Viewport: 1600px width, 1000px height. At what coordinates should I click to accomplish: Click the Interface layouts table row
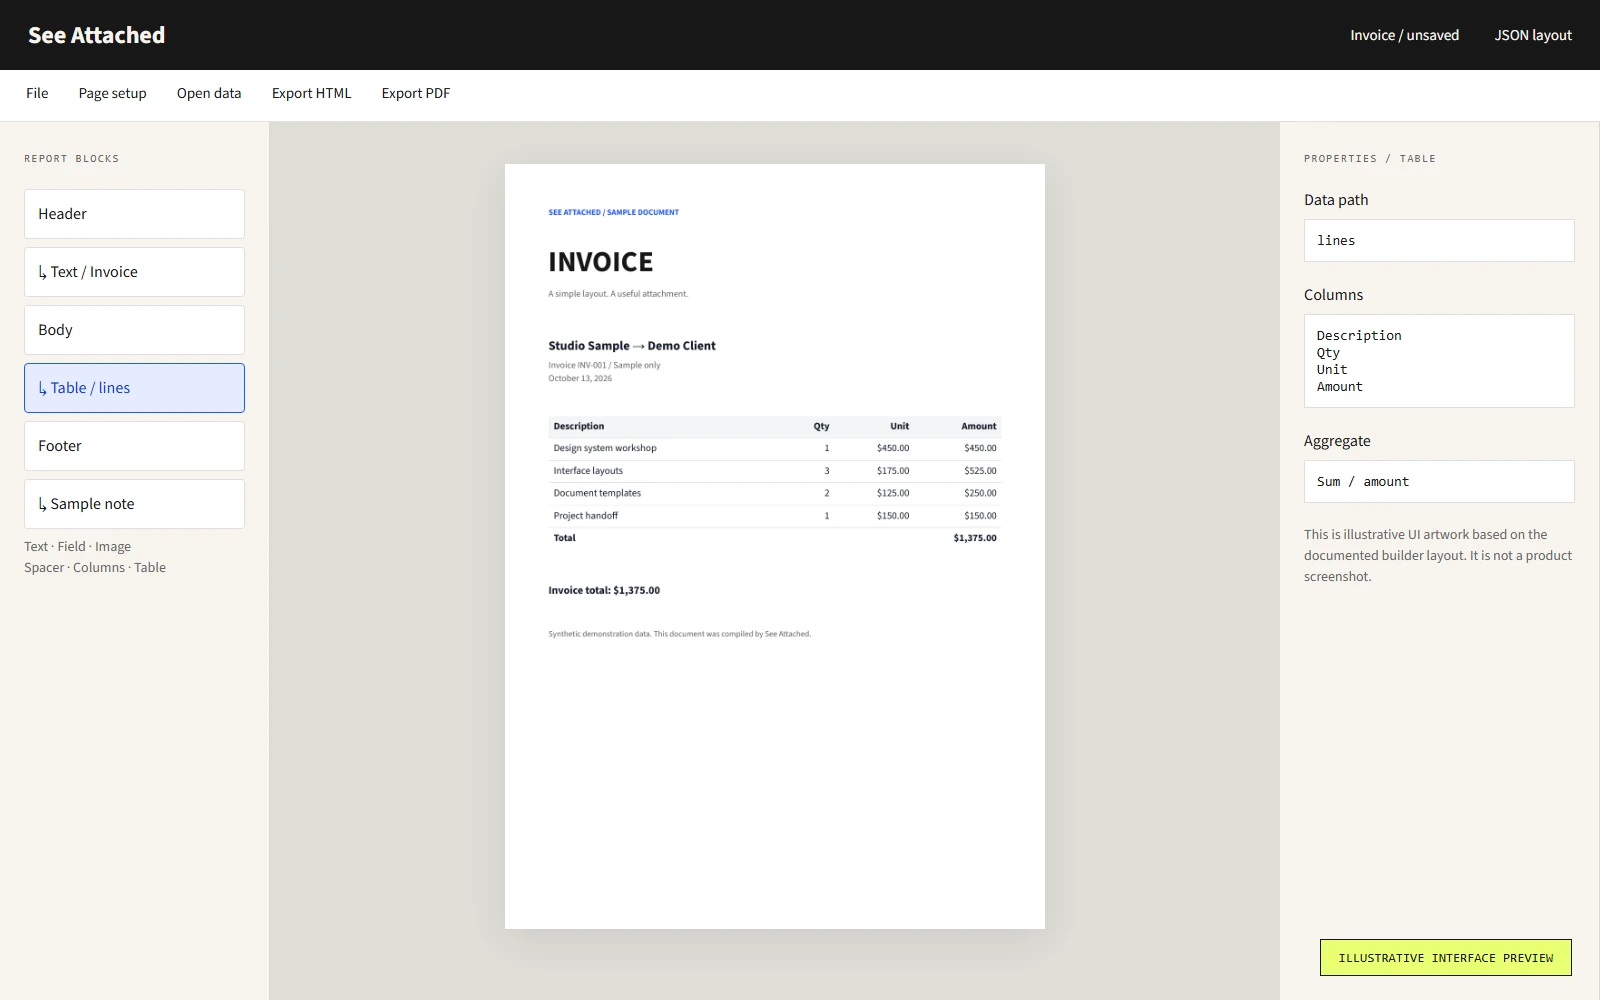pyautogui.click(x=775, y=471)
